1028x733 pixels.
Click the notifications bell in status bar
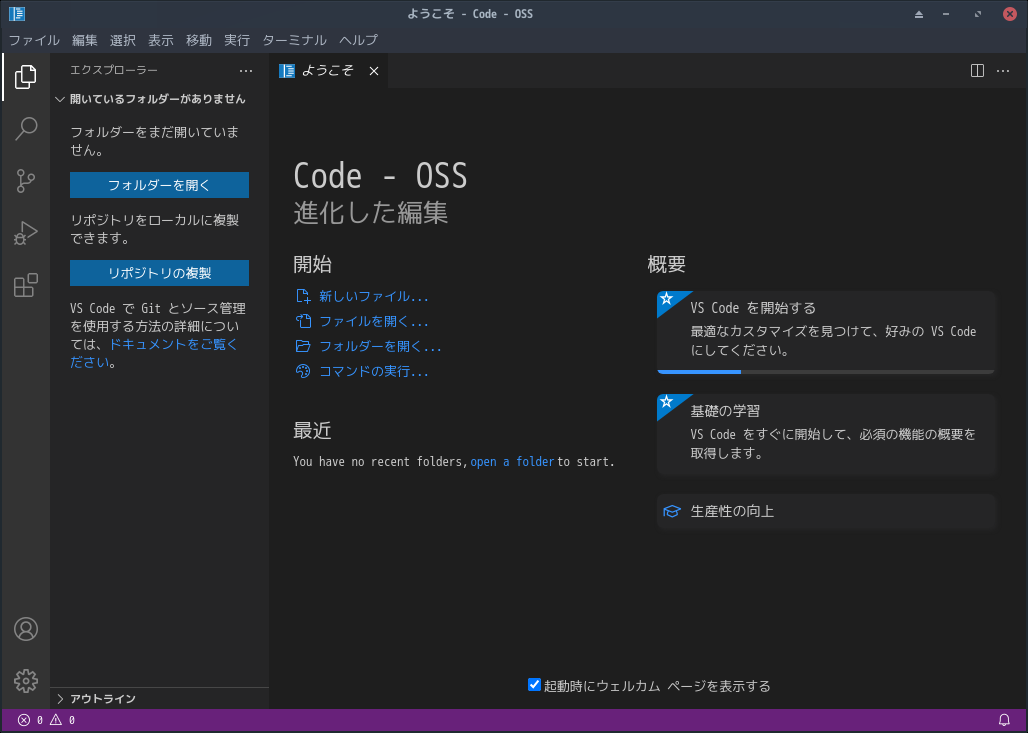point(1004,720)
